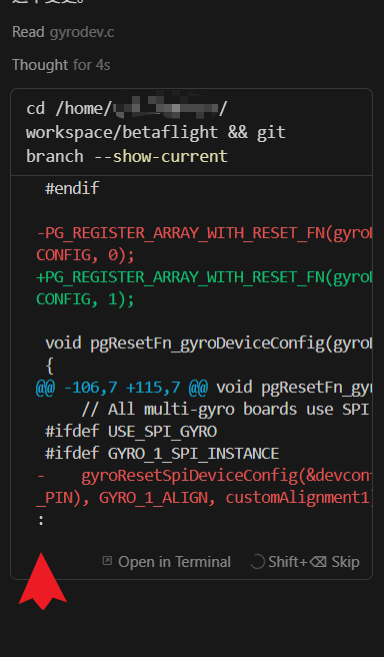Click the removed gyroResetSpiDeviceConfig line
Viewport: 384px width, 657px height.
pyautogui.click(x=205, y=476)
